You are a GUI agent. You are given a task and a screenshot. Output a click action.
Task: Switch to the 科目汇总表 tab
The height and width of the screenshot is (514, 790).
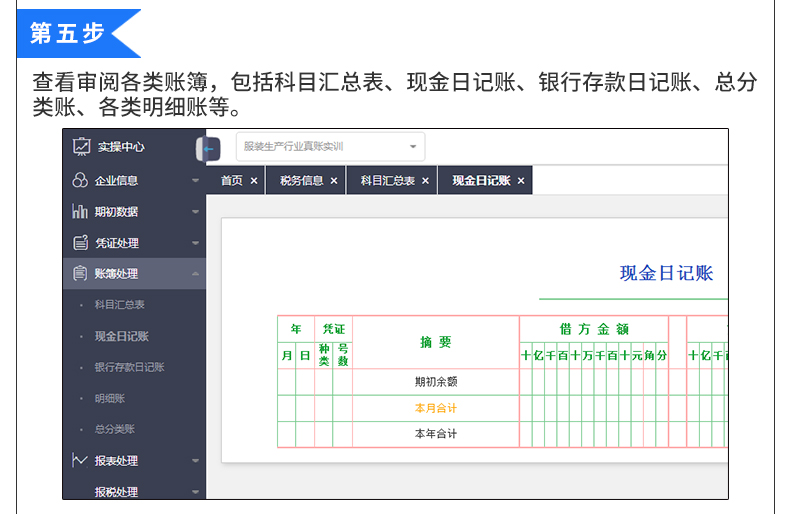(387, 180)
